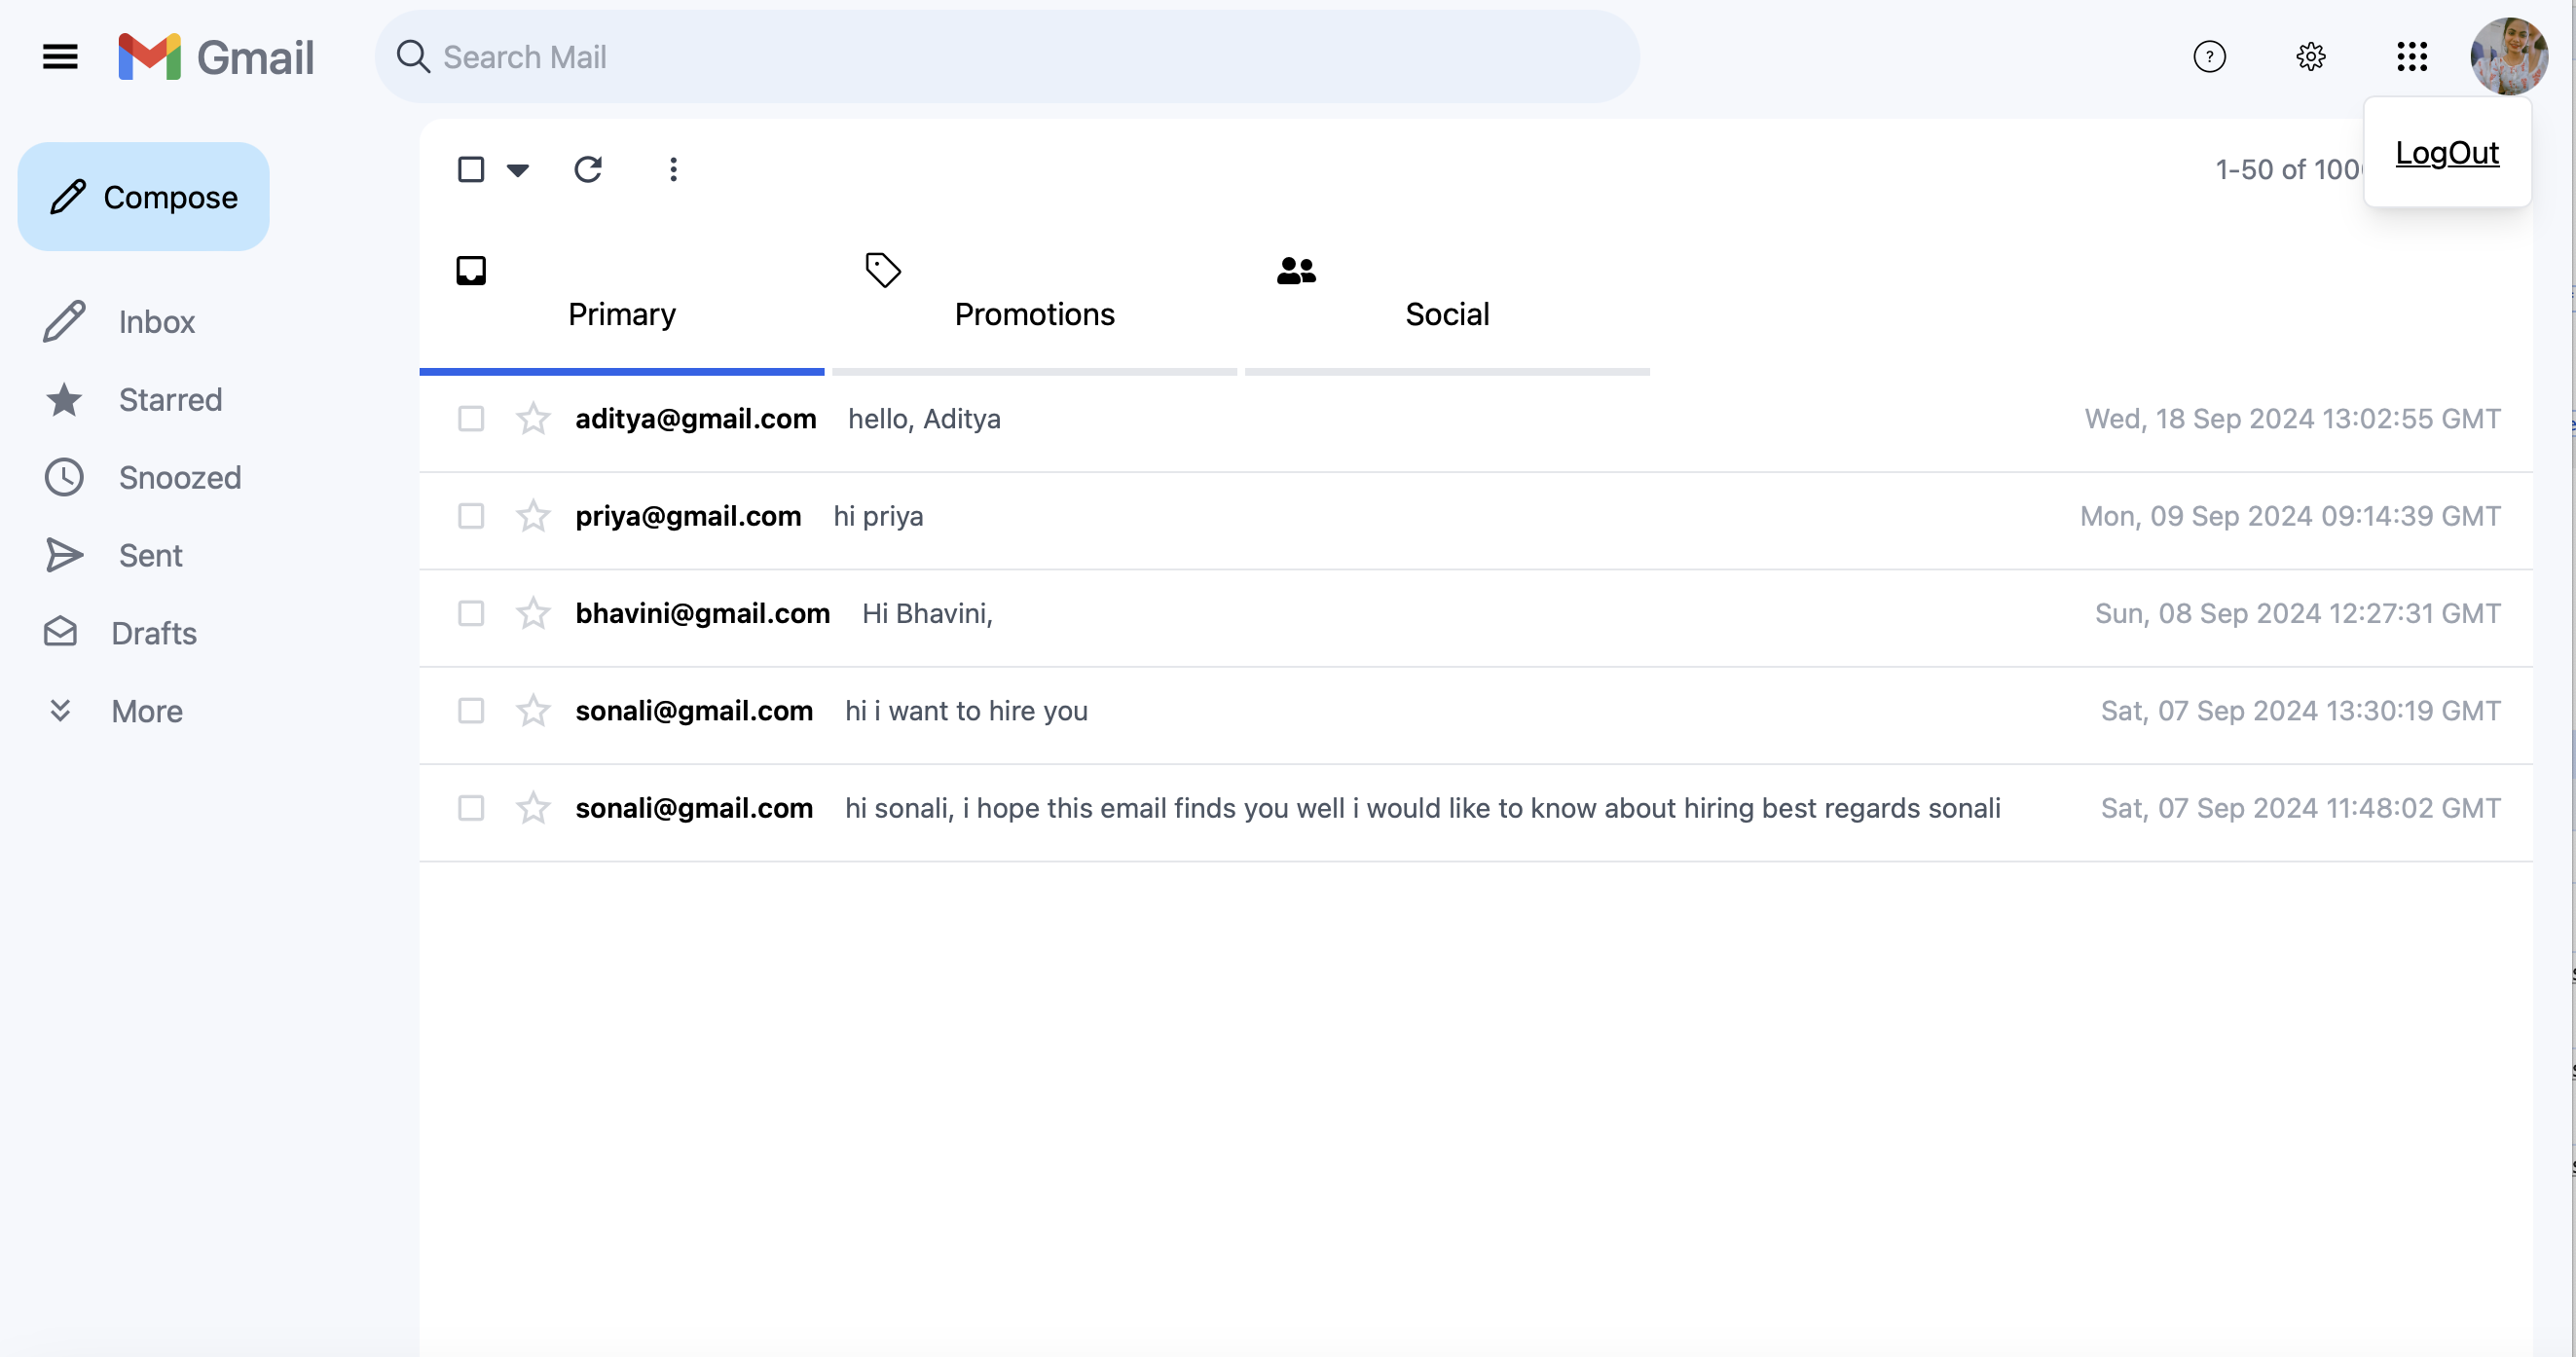Click the Wed, 18 Sep 2024 13:02:55 GMT date

coord(2292,419)
